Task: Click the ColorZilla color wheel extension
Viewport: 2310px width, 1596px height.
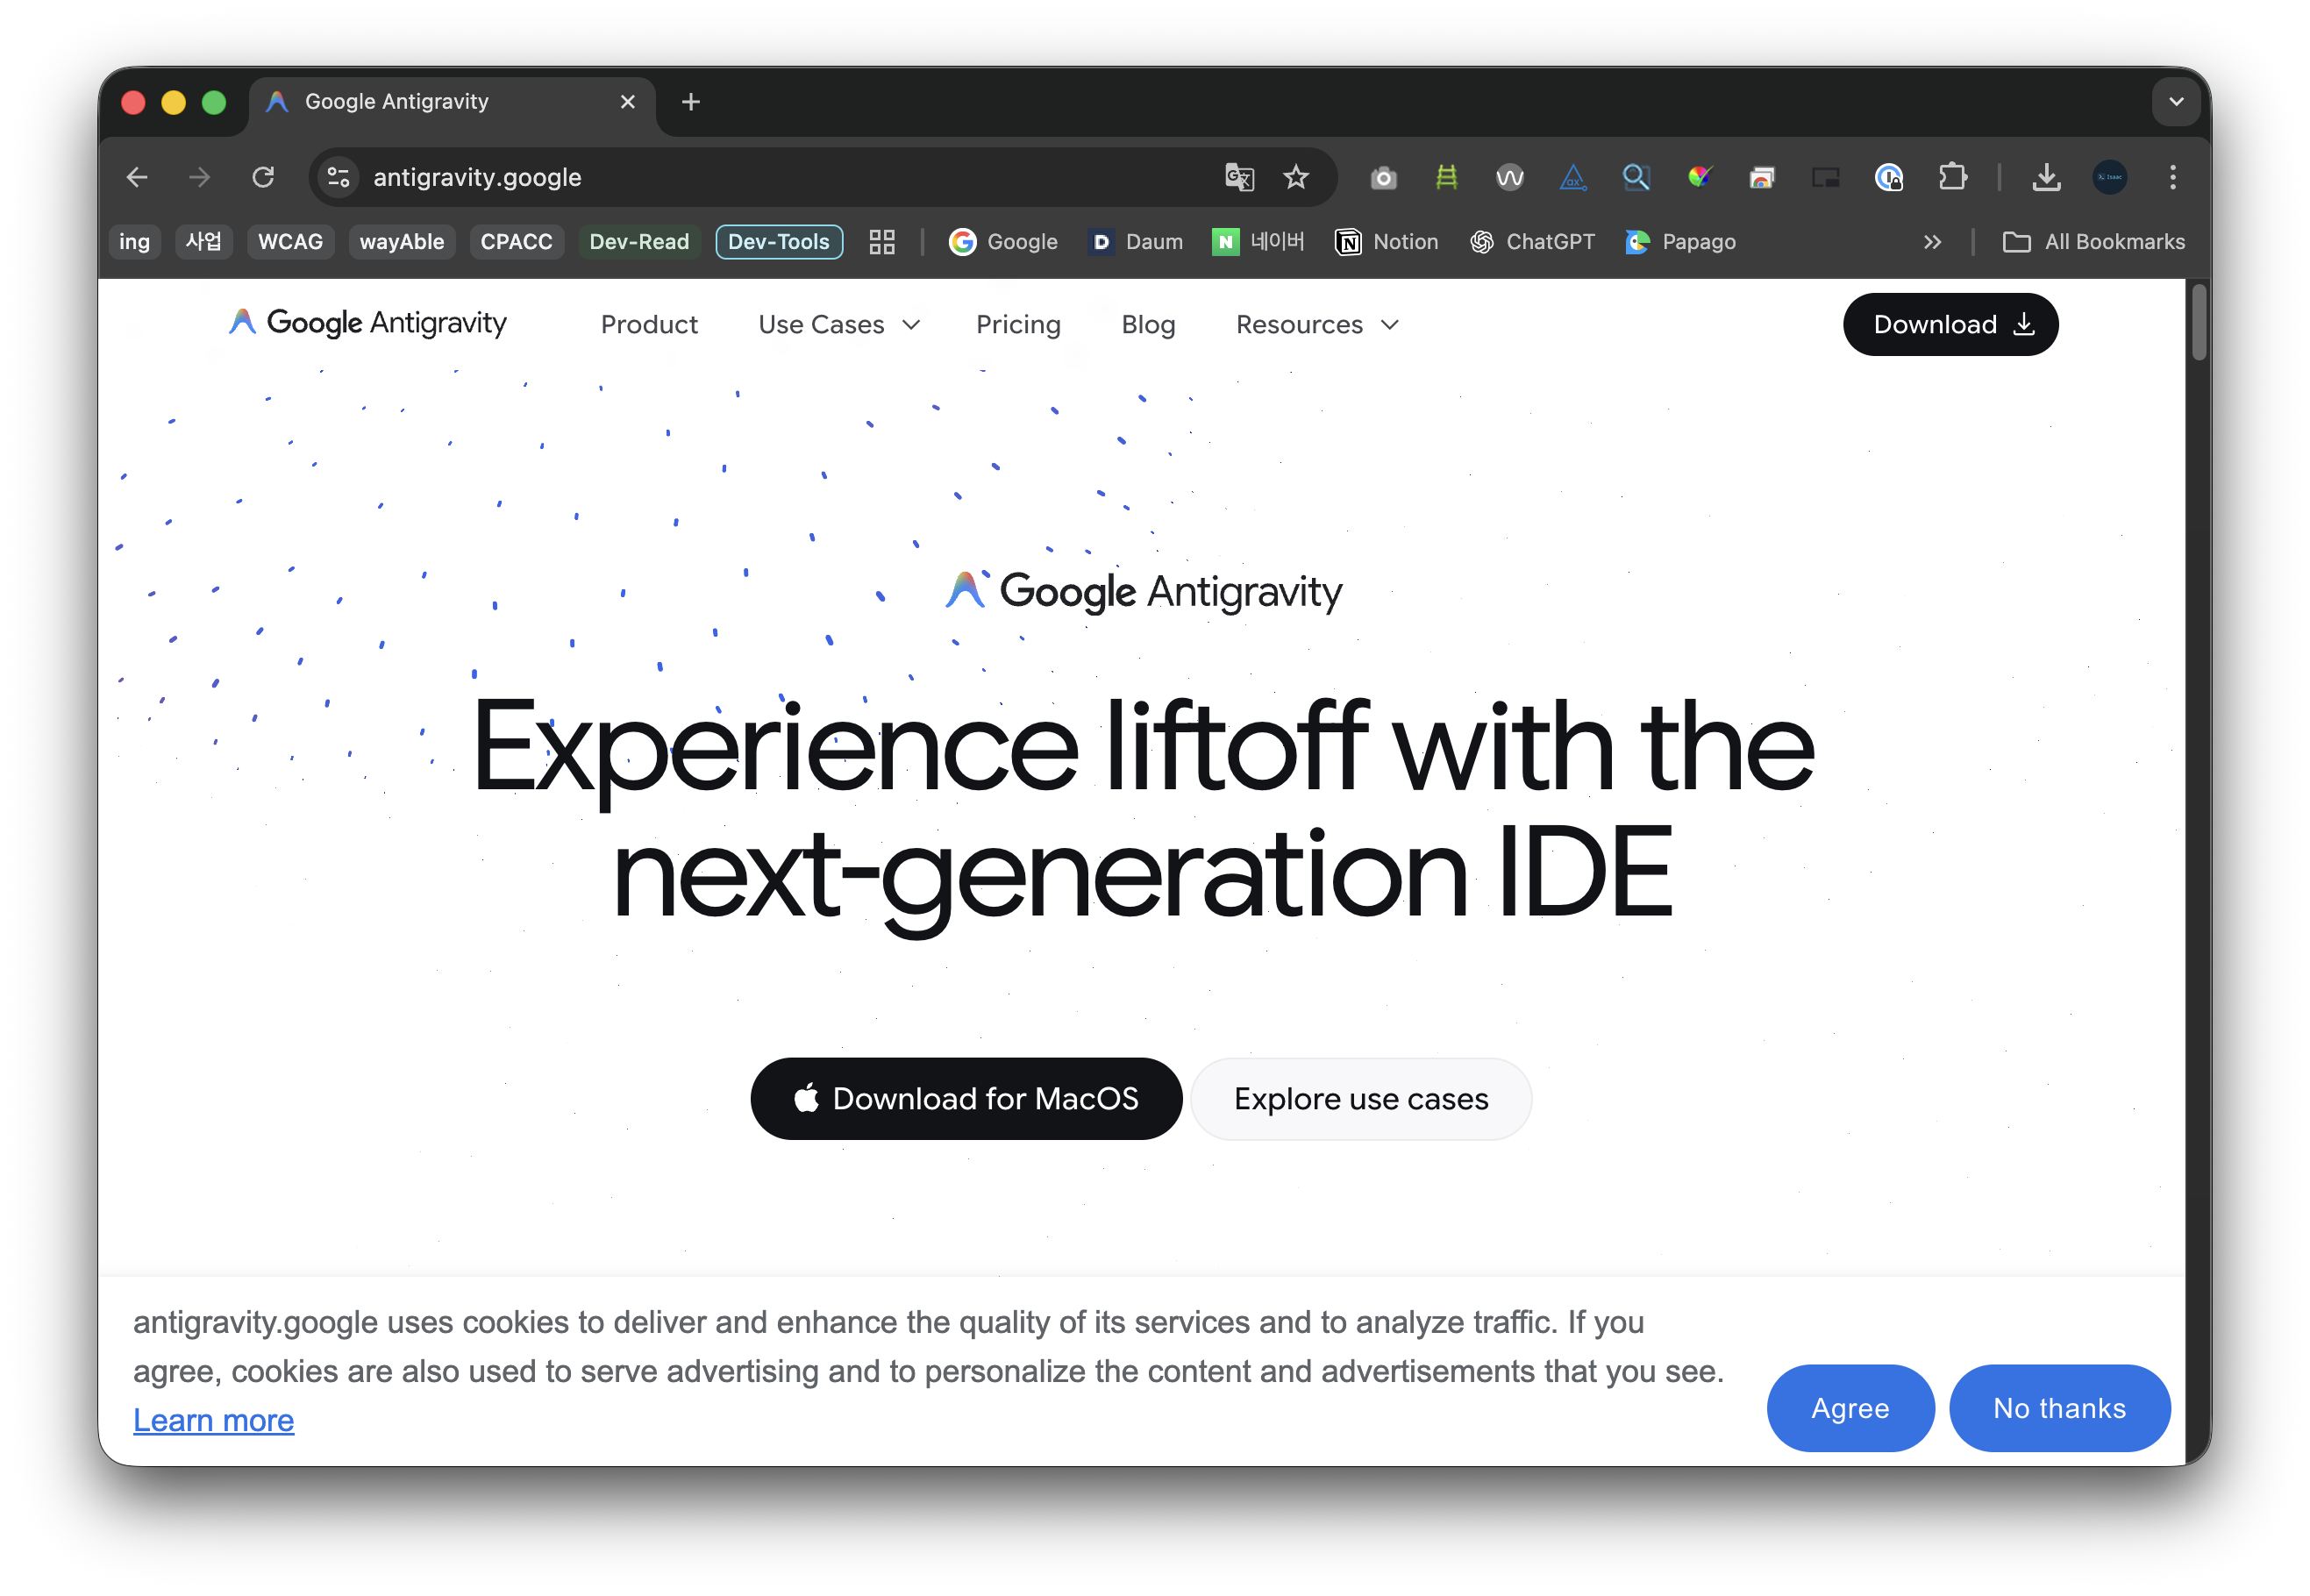Action: tap(1700, 177)
